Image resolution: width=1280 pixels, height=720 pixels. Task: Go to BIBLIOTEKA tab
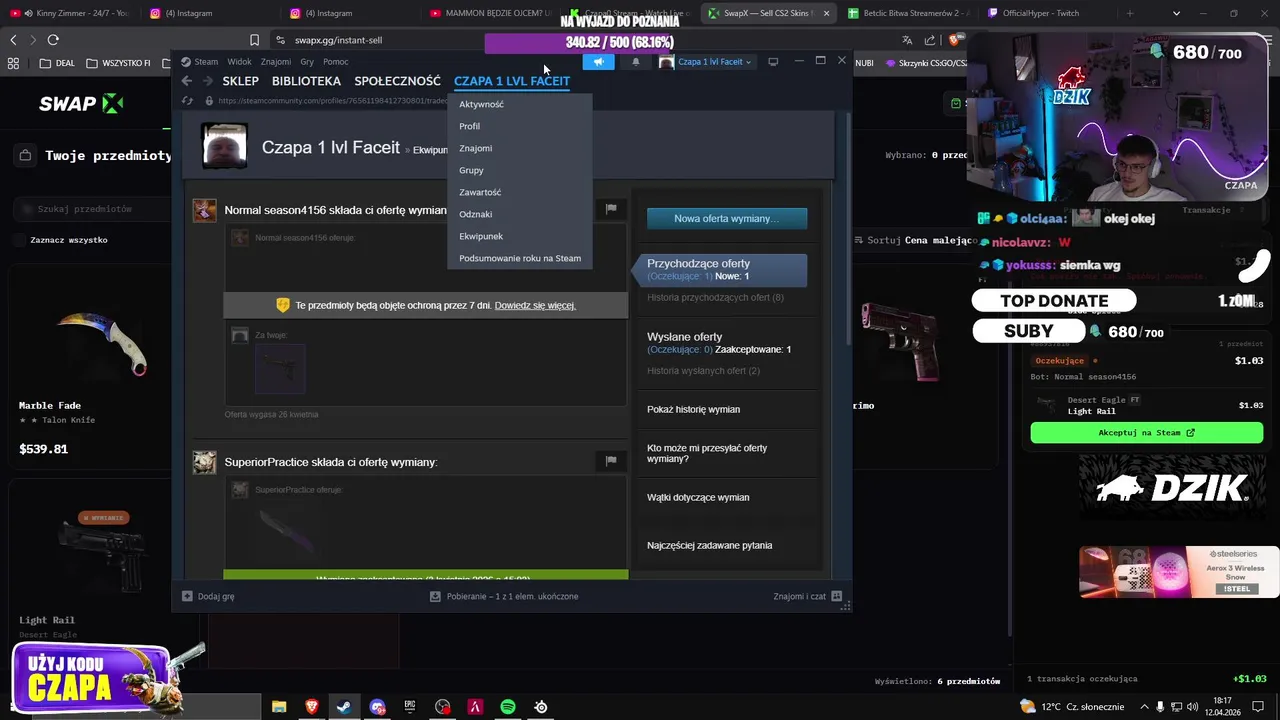pyautogui.click(x=306, y=81)
